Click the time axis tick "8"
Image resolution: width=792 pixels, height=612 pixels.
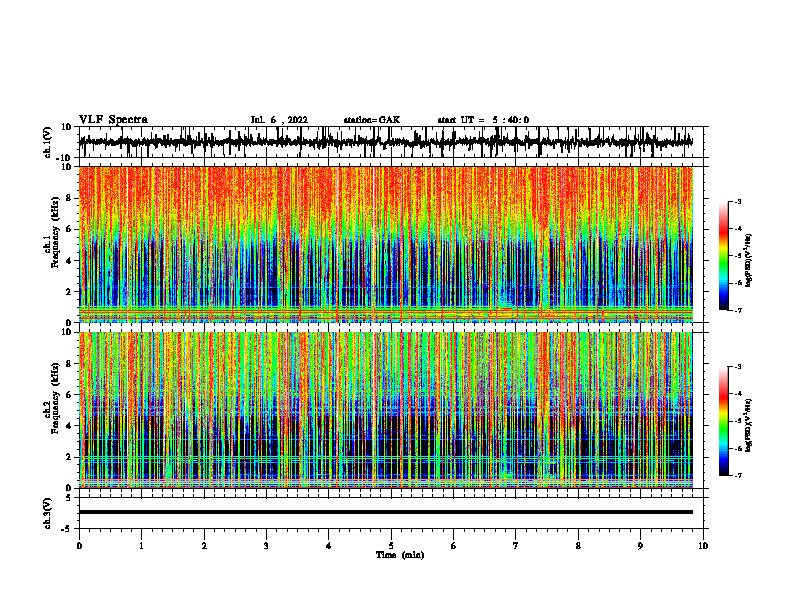[x=578, y=546]
